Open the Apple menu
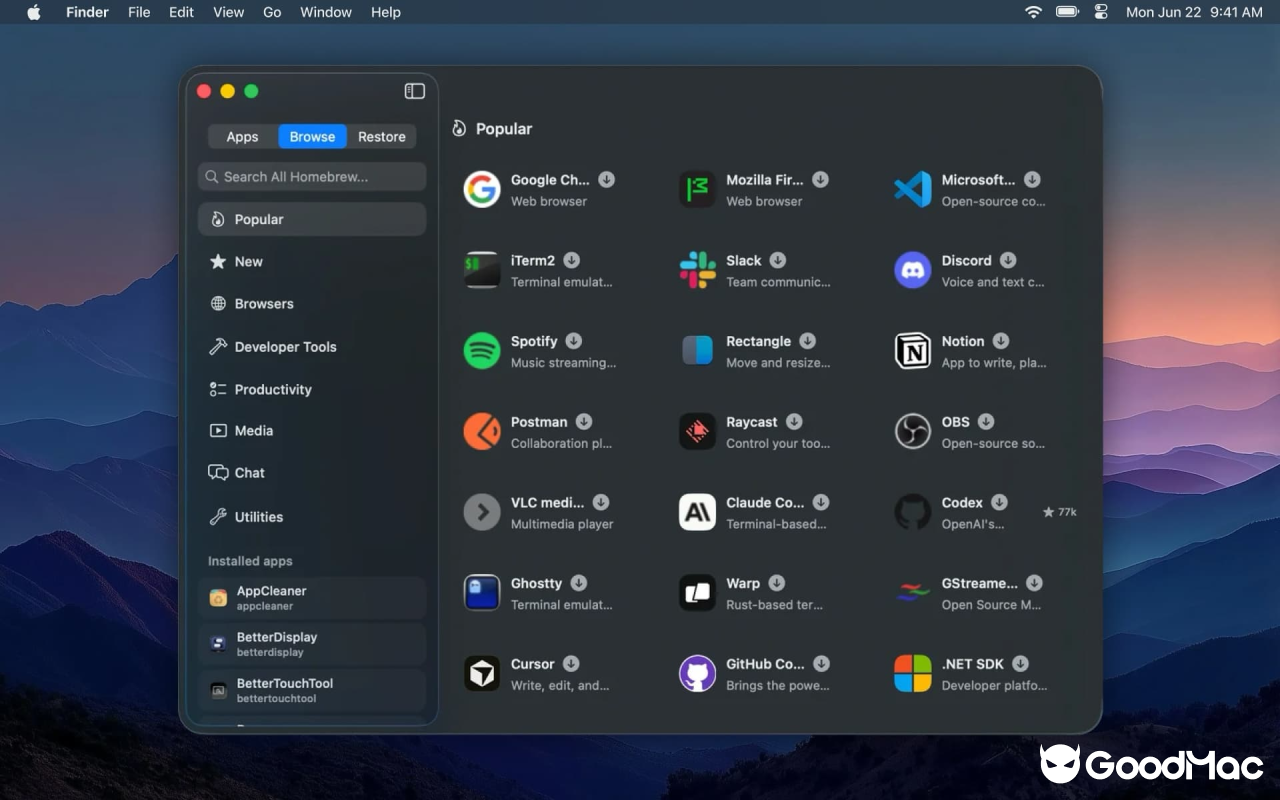The height and width of the screenshot is (800, 1280). 34,12
